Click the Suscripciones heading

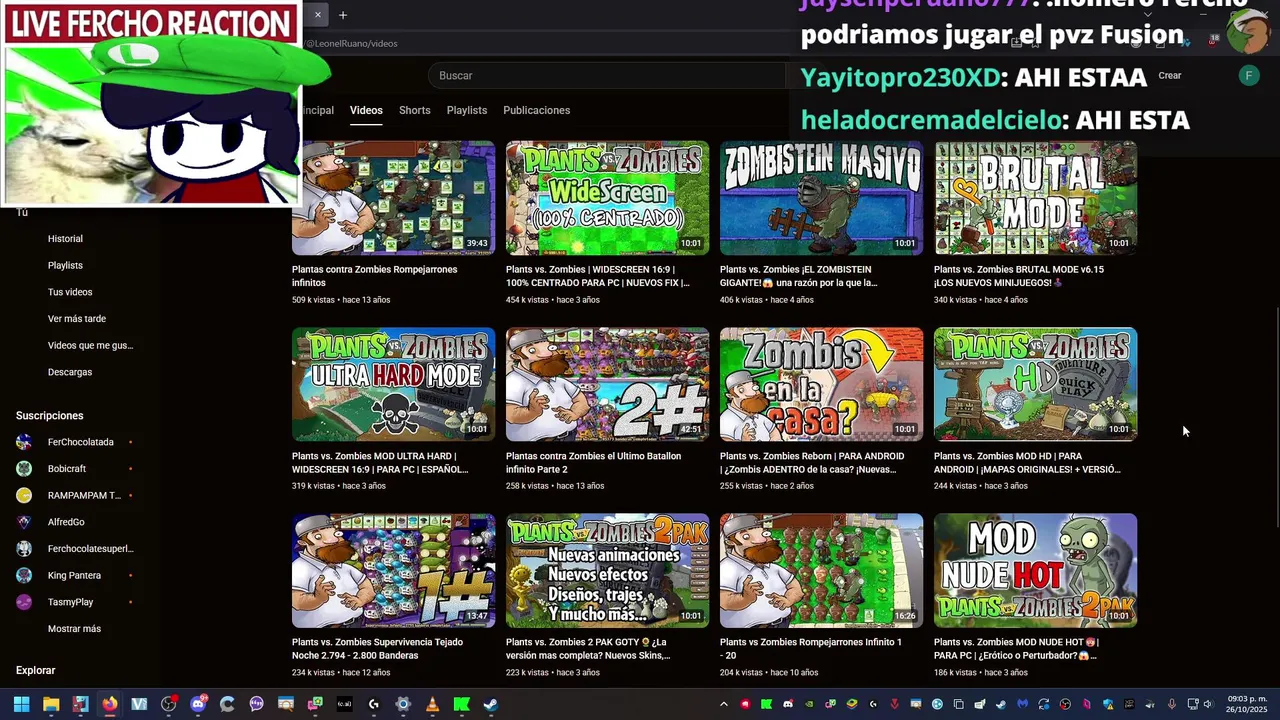[x=50, y=415]
